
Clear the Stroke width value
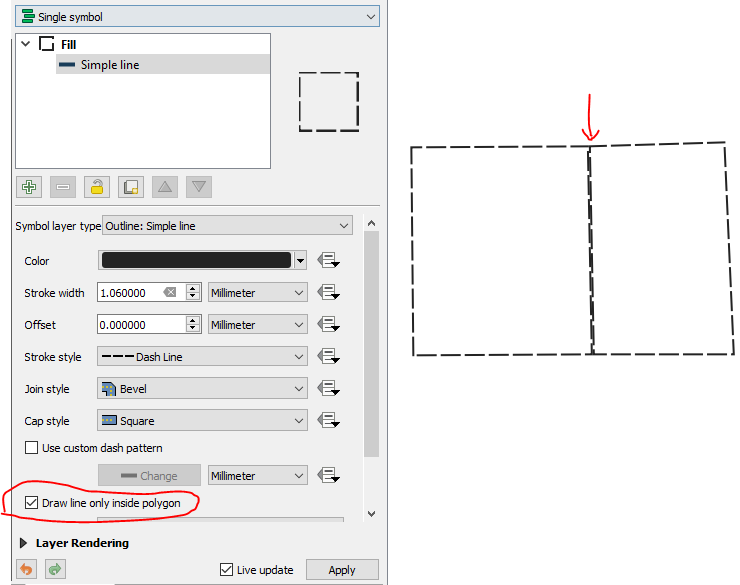pyautogui.click(x=170, y=292)
